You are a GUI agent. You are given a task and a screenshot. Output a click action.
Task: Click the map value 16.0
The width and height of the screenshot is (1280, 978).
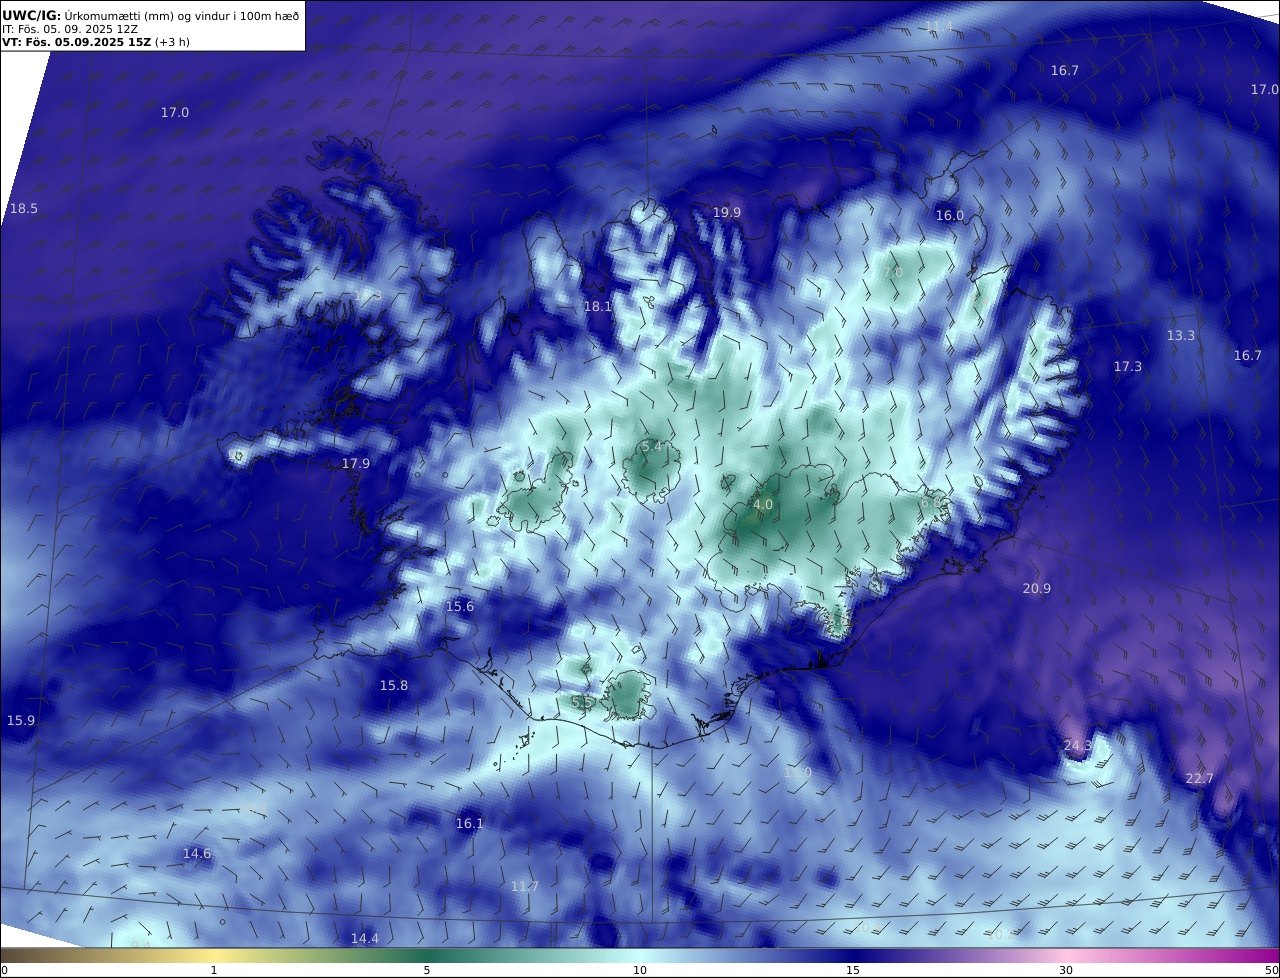point(949,215)
